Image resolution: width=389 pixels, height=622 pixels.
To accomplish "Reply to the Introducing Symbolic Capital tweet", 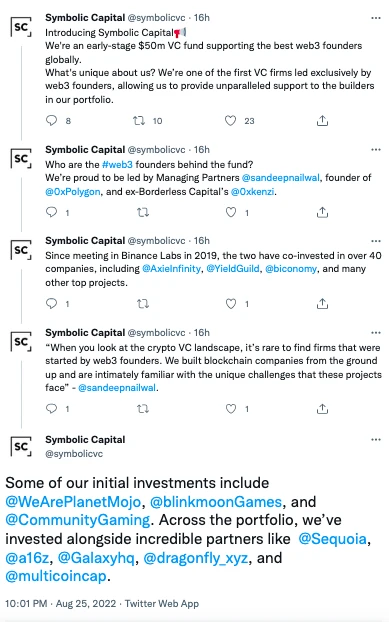I will point(52,120).
